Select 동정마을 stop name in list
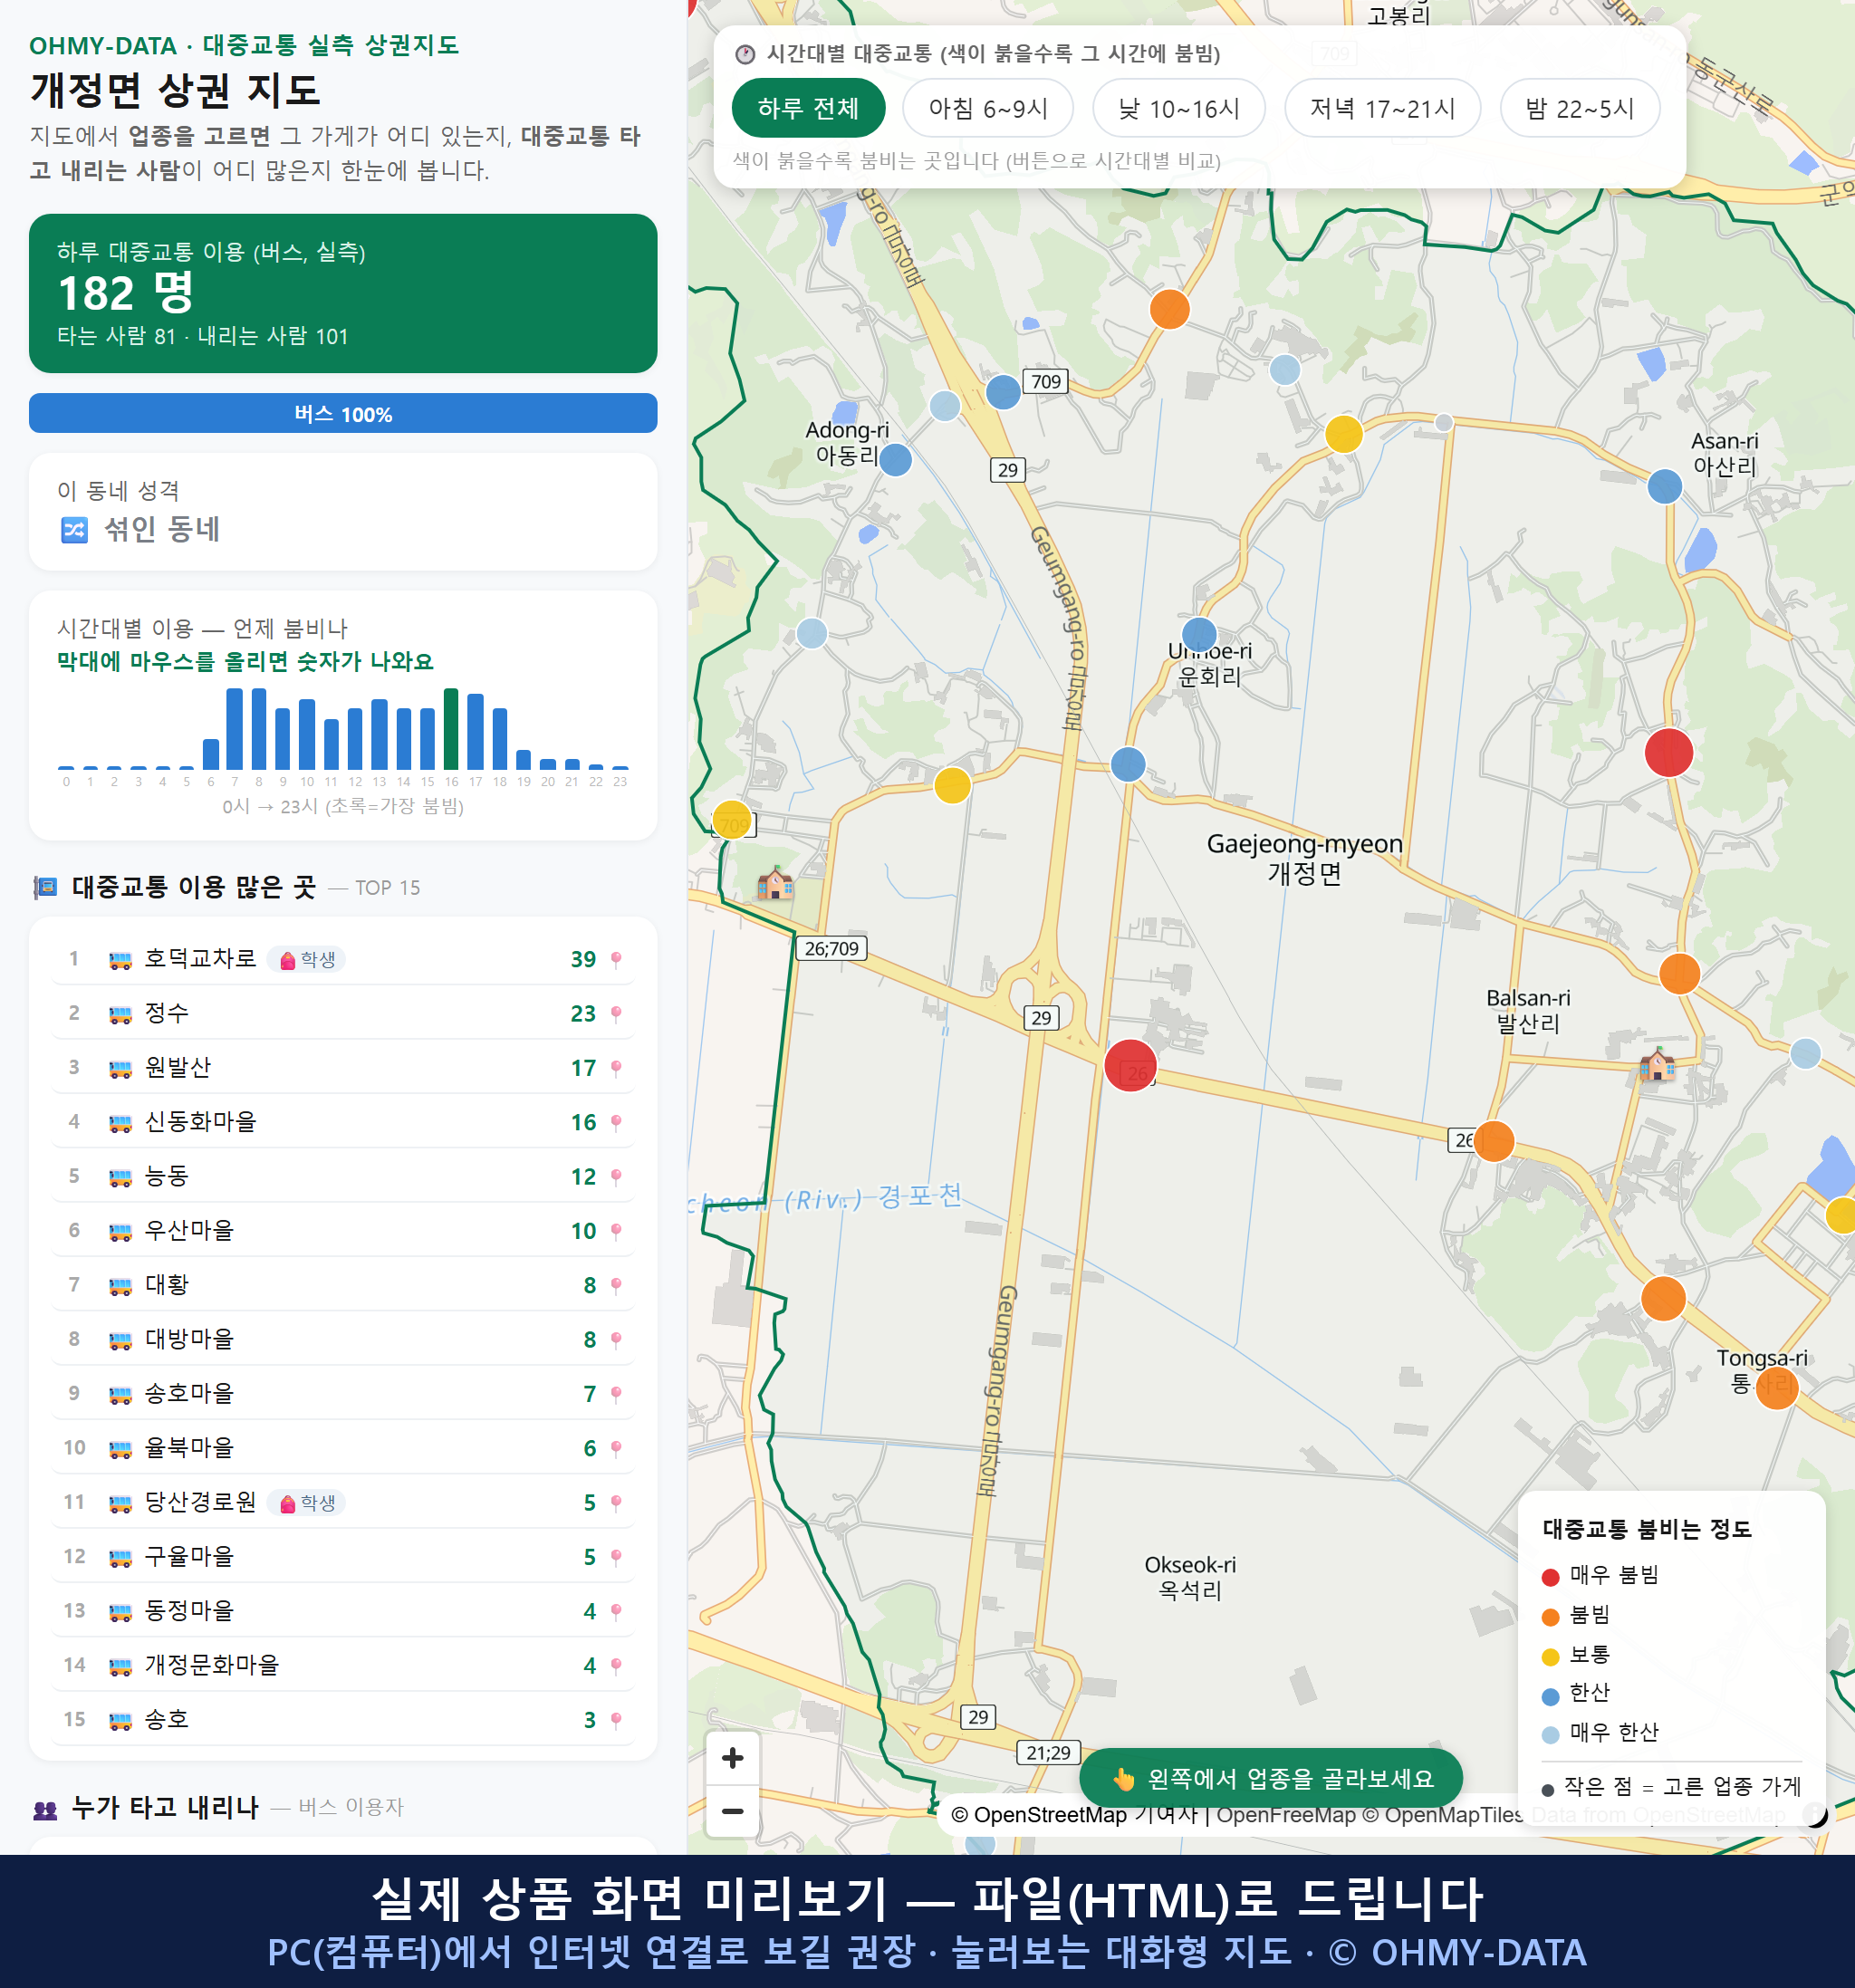The height and width of the screenshot is (1988, 1855). [189, 1611]
